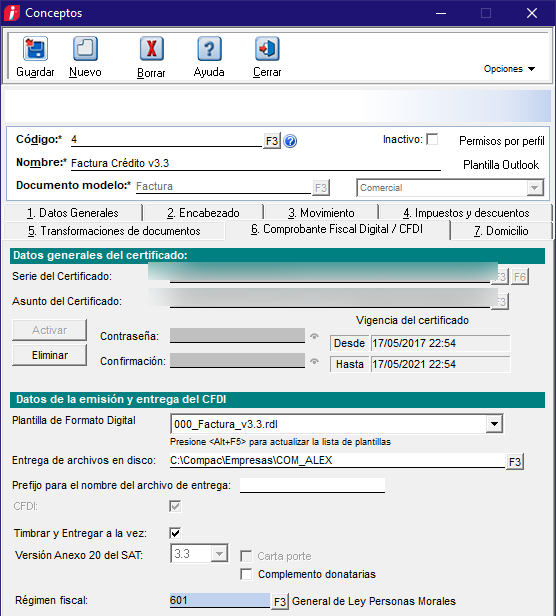The width and height of the screenshot is (556, 616).
Task: Show password with Confirmación eye icon
Action: click(314, 361)
